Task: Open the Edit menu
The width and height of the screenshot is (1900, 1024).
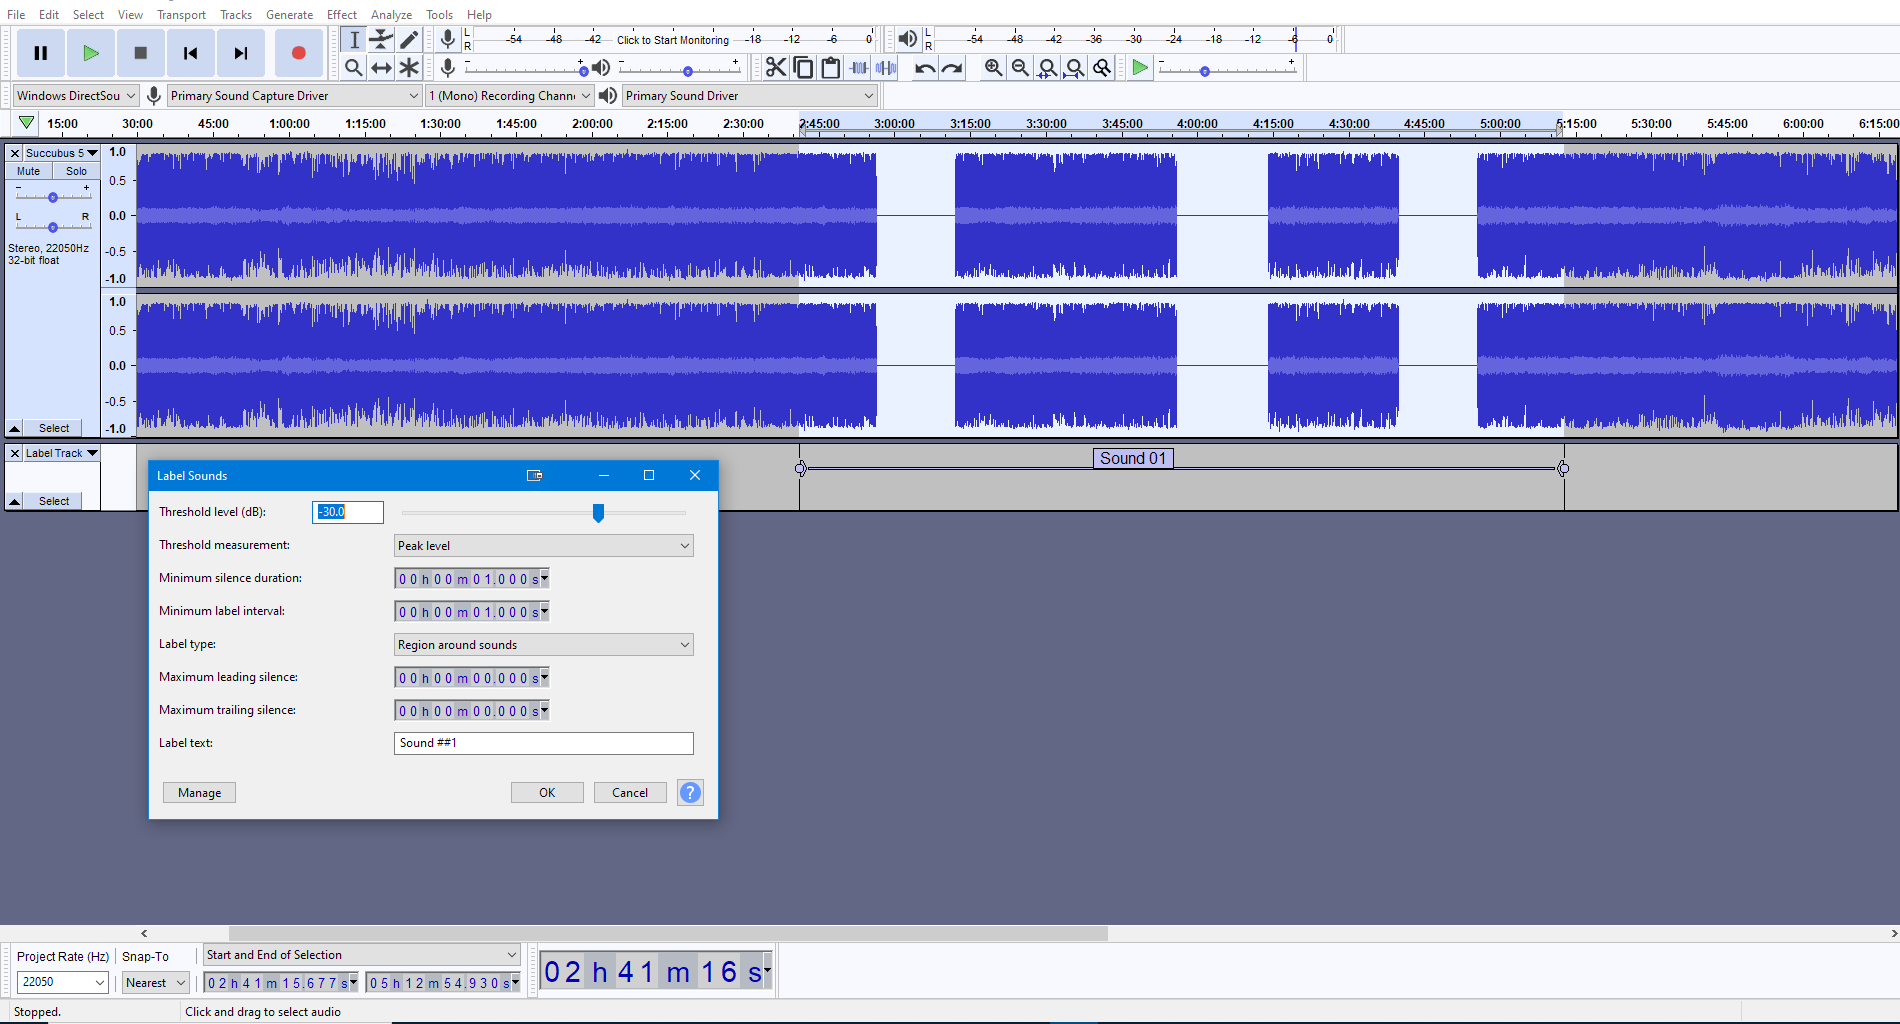Action: click(x=49, y=14)
